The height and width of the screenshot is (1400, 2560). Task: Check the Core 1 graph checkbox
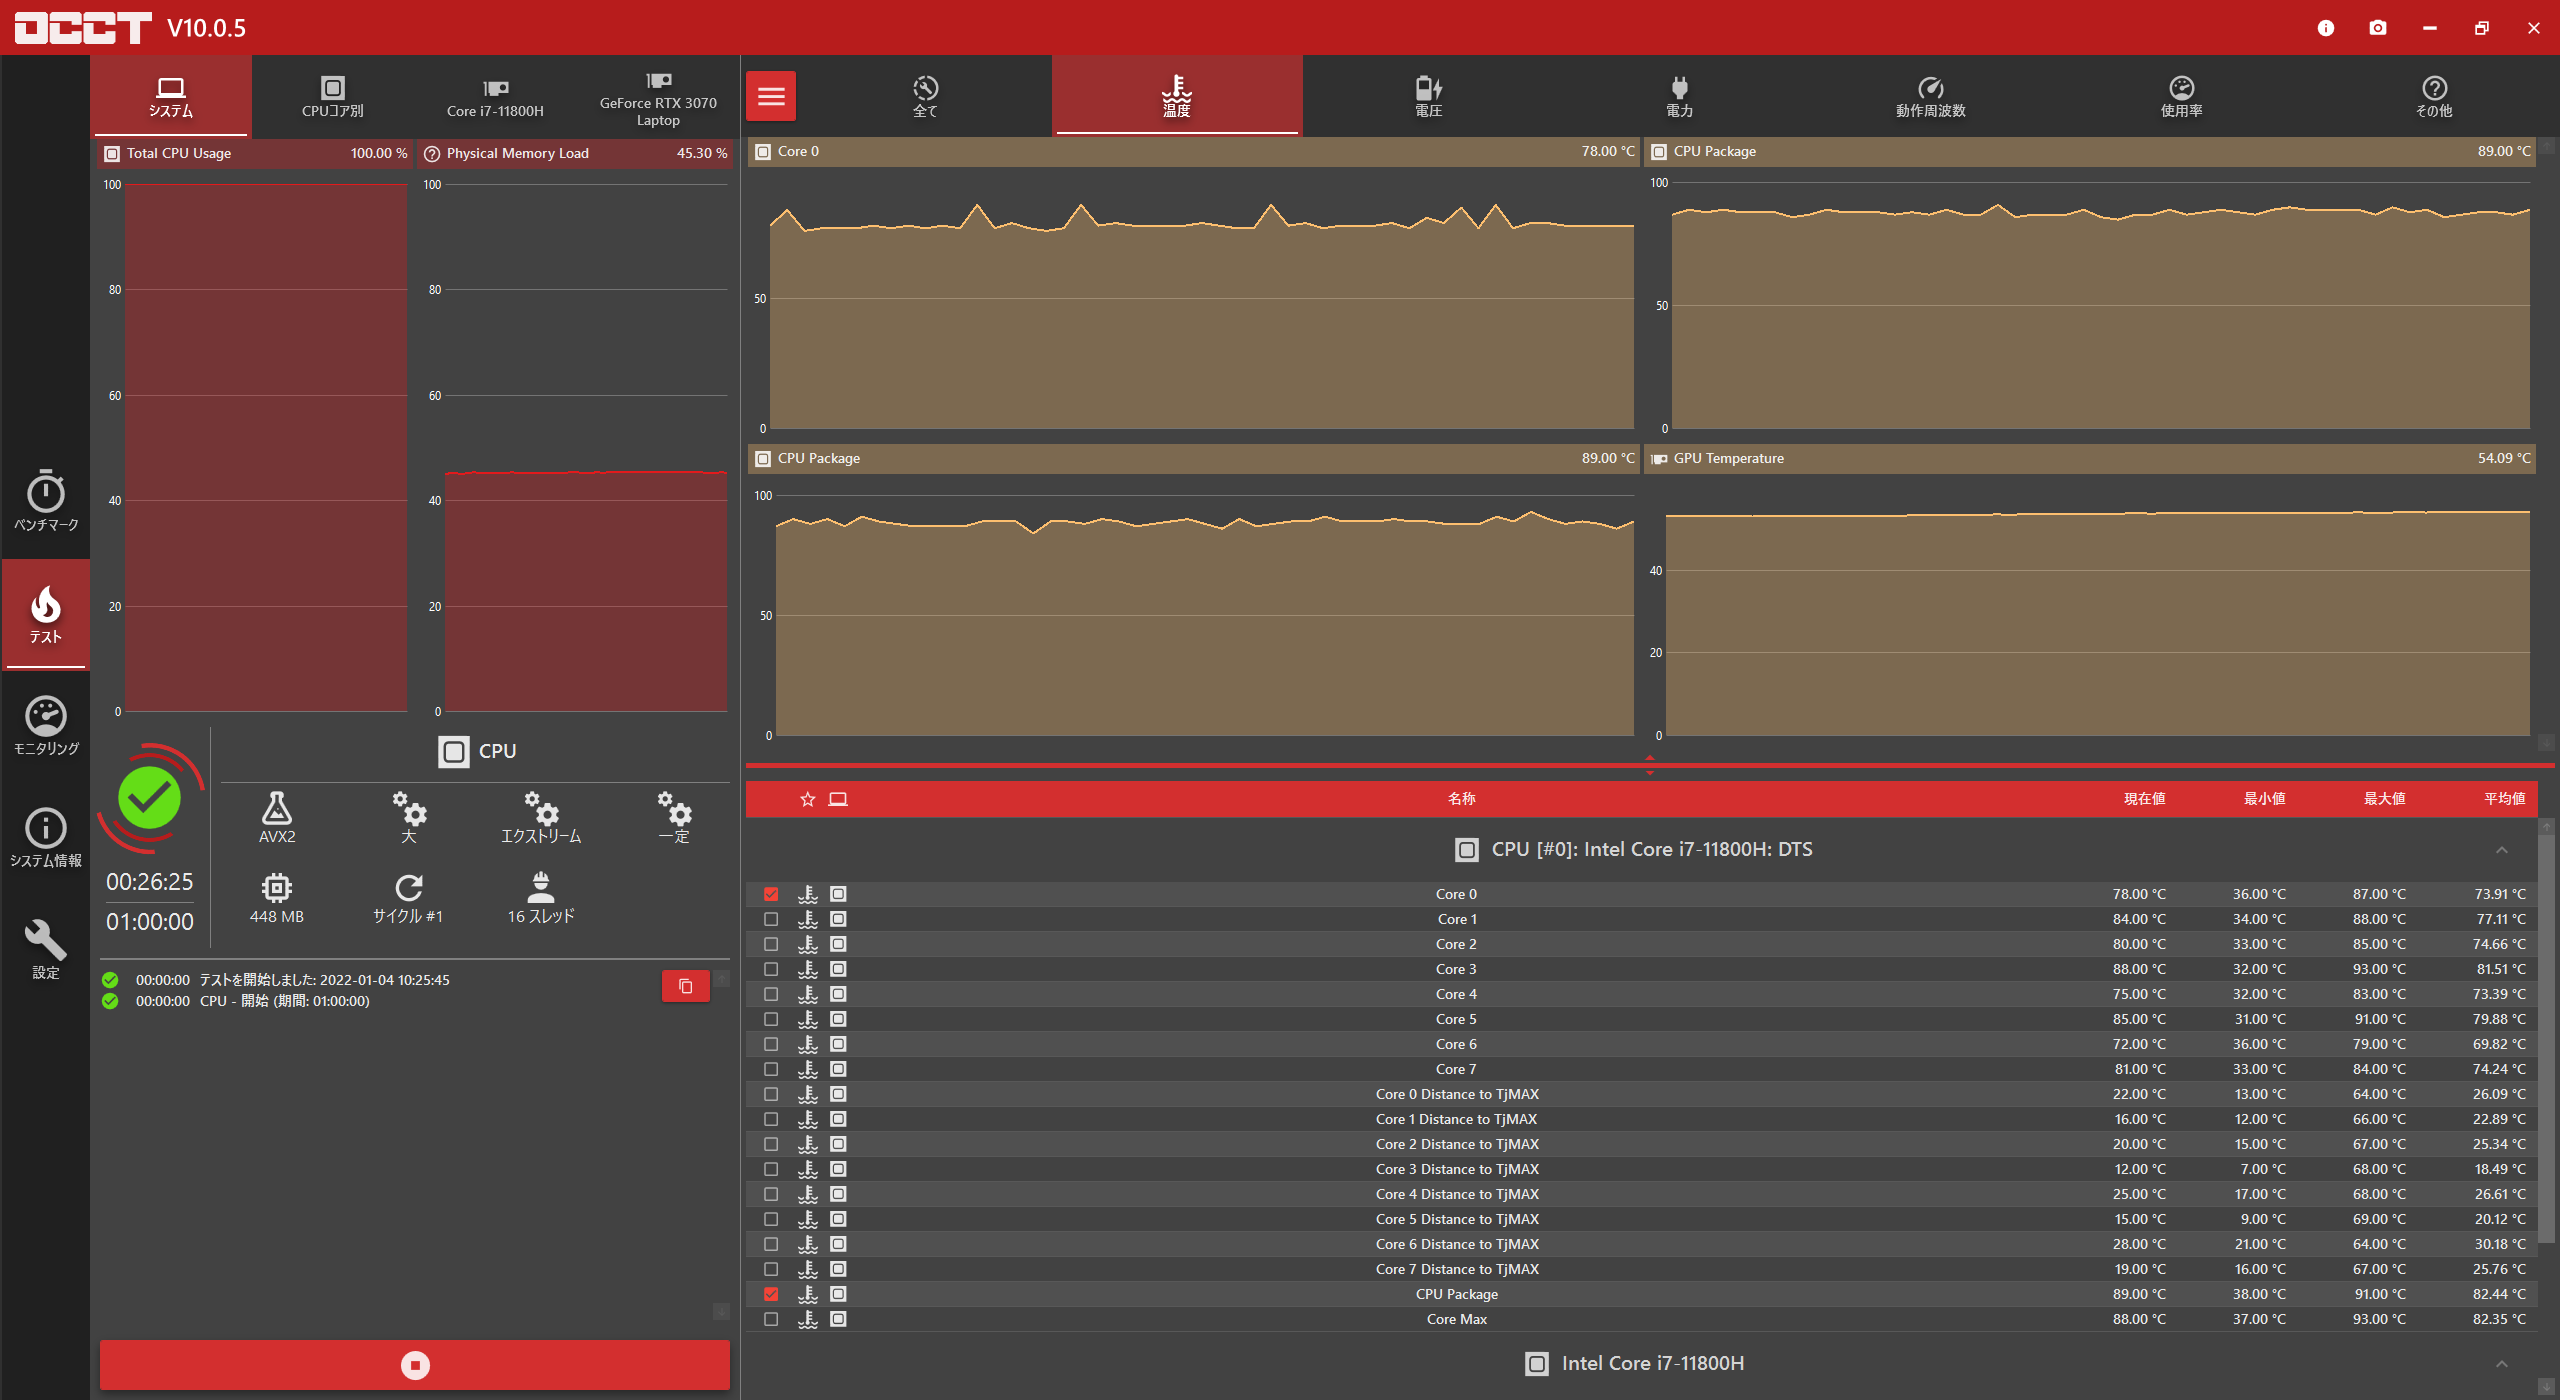click(x=771, y=919)
